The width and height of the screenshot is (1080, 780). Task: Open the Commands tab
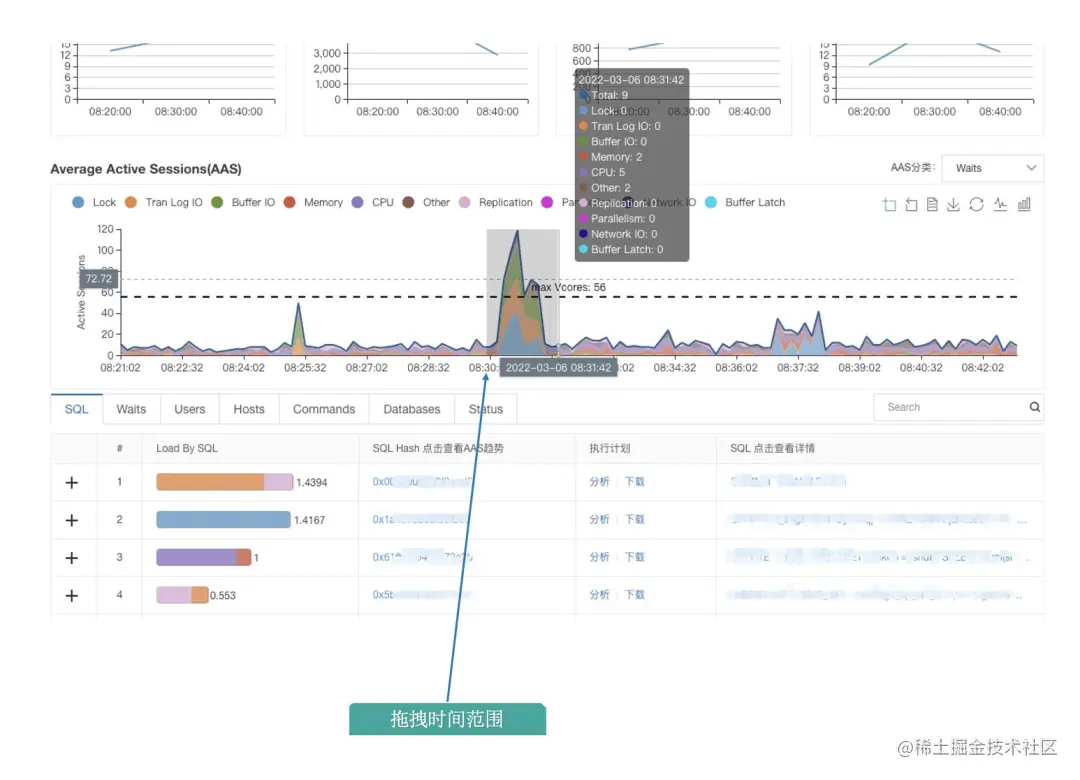point(324,409)
